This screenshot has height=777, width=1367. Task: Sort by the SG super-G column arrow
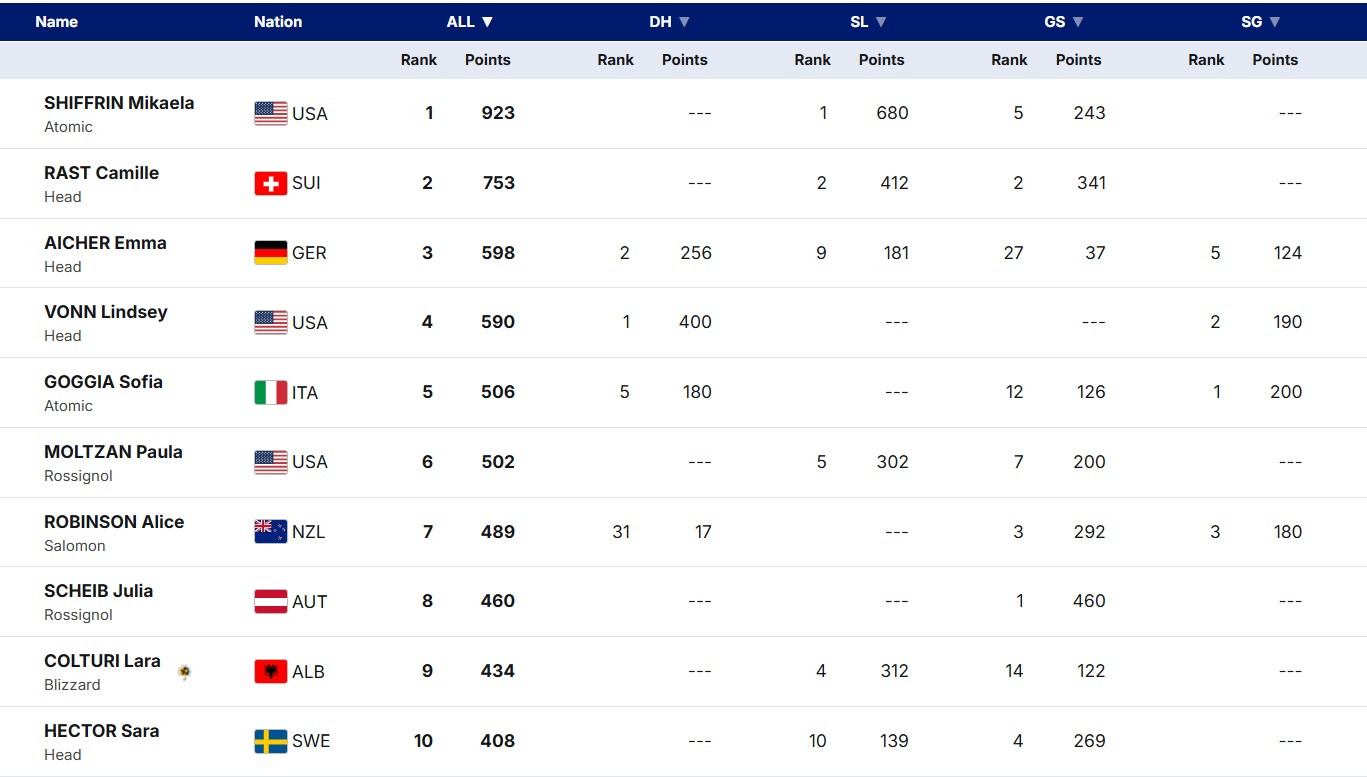[x=1275, y=22]
